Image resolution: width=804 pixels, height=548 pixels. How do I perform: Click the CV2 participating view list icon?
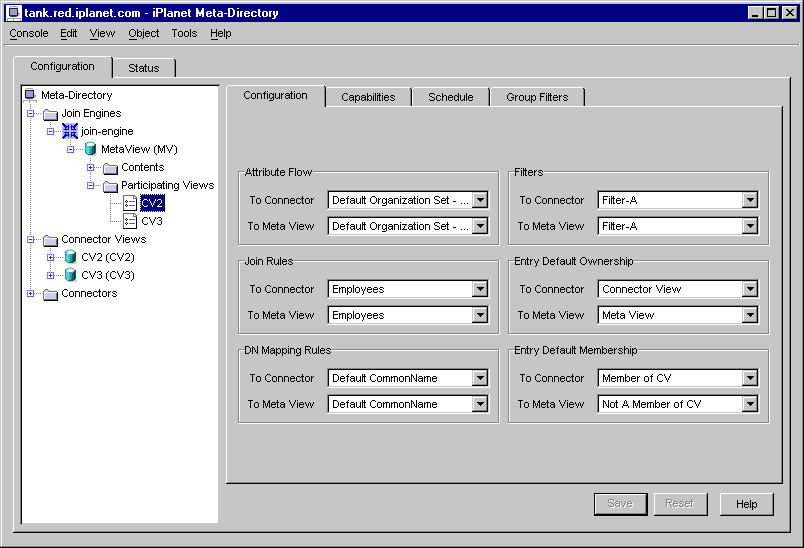pos(130,203)
